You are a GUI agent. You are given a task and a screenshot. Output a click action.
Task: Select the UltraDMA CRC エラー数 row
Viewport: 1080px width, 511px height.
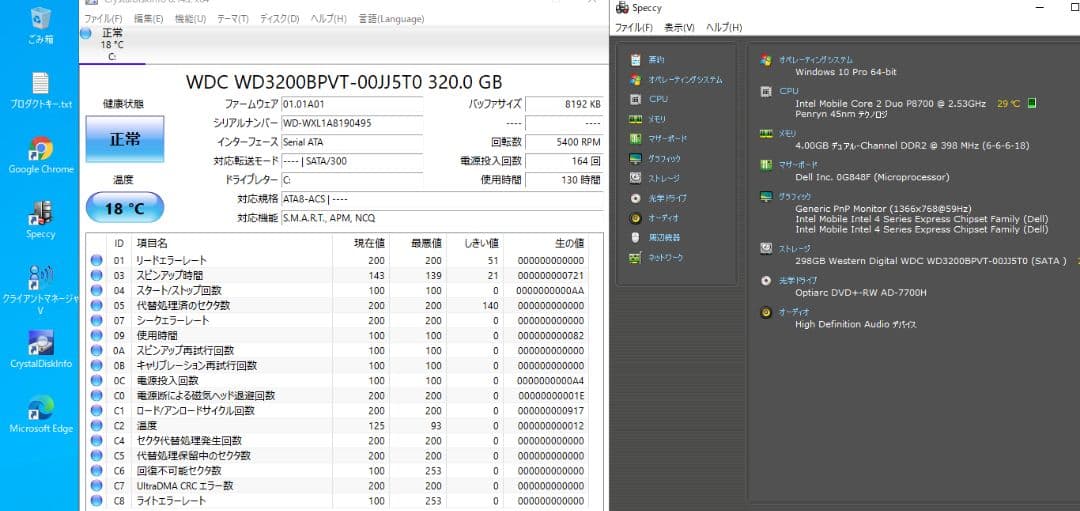coord(339,486)
